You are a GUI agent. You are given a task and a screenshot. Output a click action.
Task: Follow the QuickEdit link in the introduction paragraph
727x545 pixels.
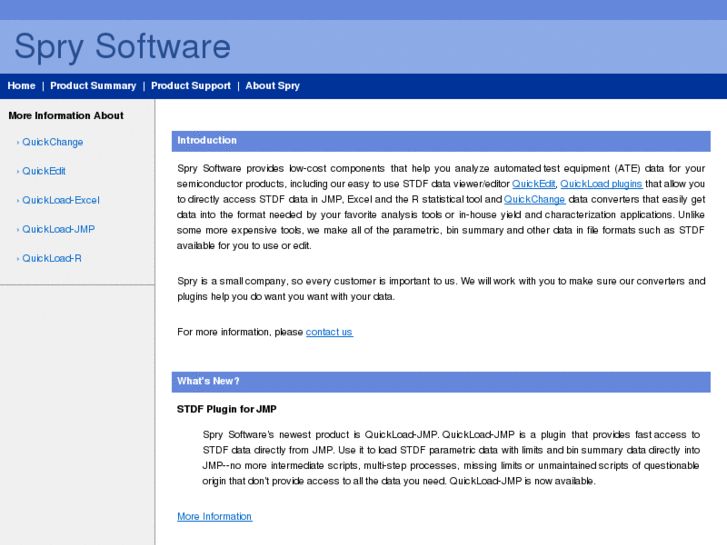[x=533, y=184]
